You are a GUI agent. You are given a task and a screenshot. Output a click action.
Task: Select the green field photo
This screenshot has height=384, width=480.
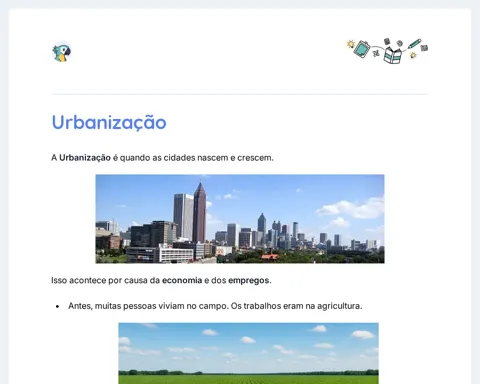point(248,353)
